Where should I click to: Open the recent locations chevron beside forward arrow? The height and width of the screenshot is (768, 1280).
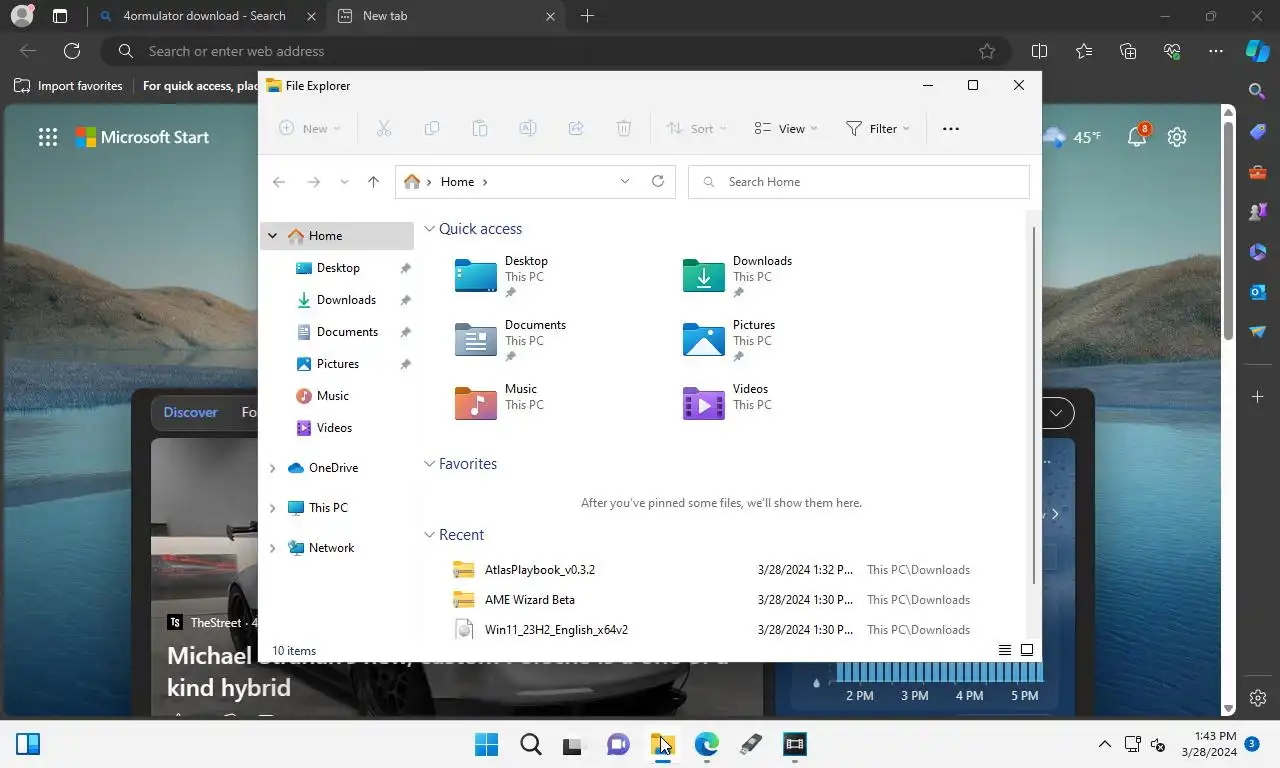(344, 182)
